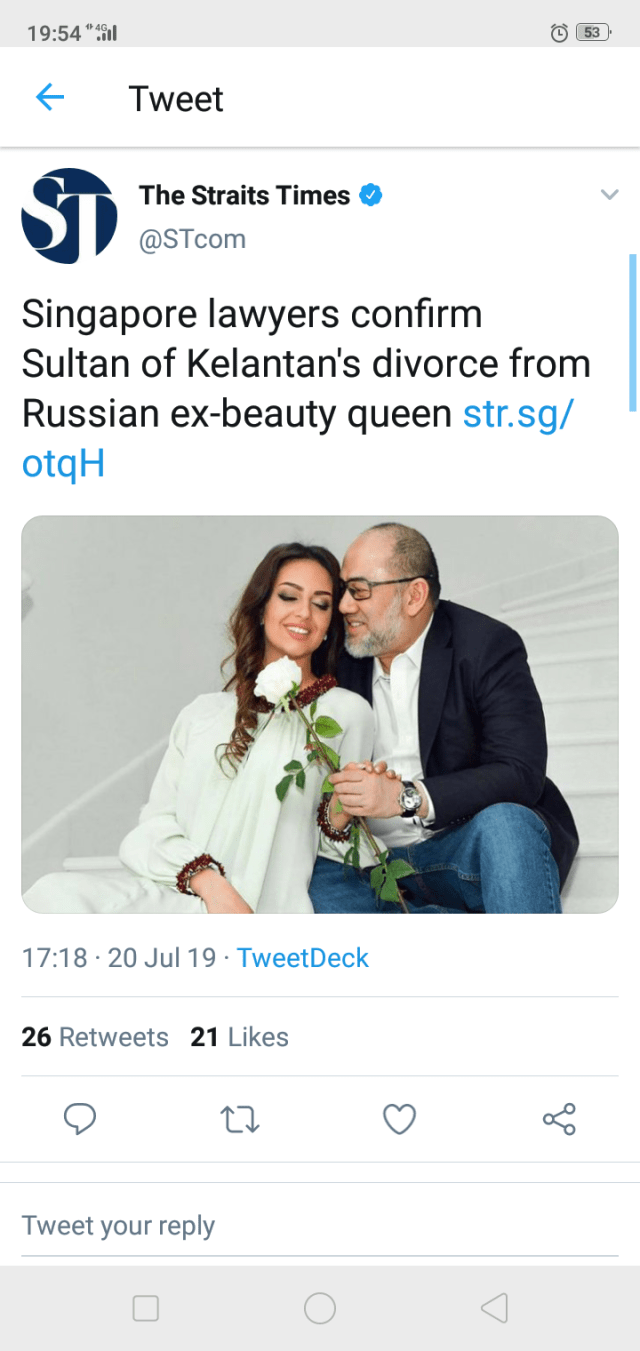Image resolution: width=640 pixels, height=1351 pixels.
Task: Show the 26 Retweets list
Action: [x=95, y=1037]
